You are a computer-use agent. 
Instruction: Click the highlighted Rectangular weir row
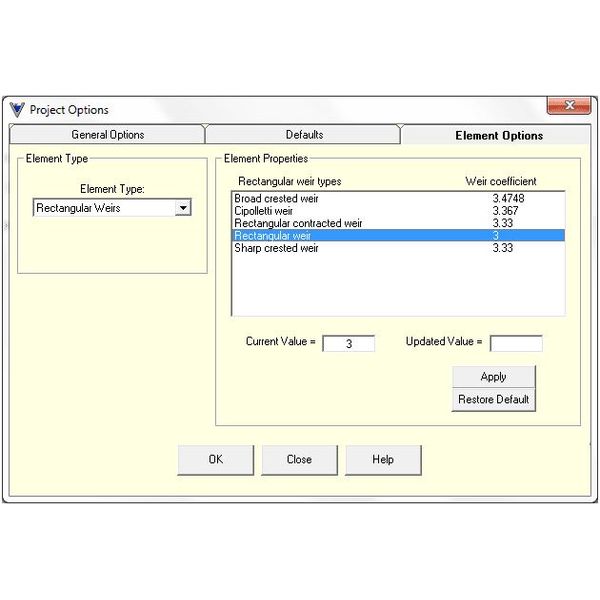point(272,235)
